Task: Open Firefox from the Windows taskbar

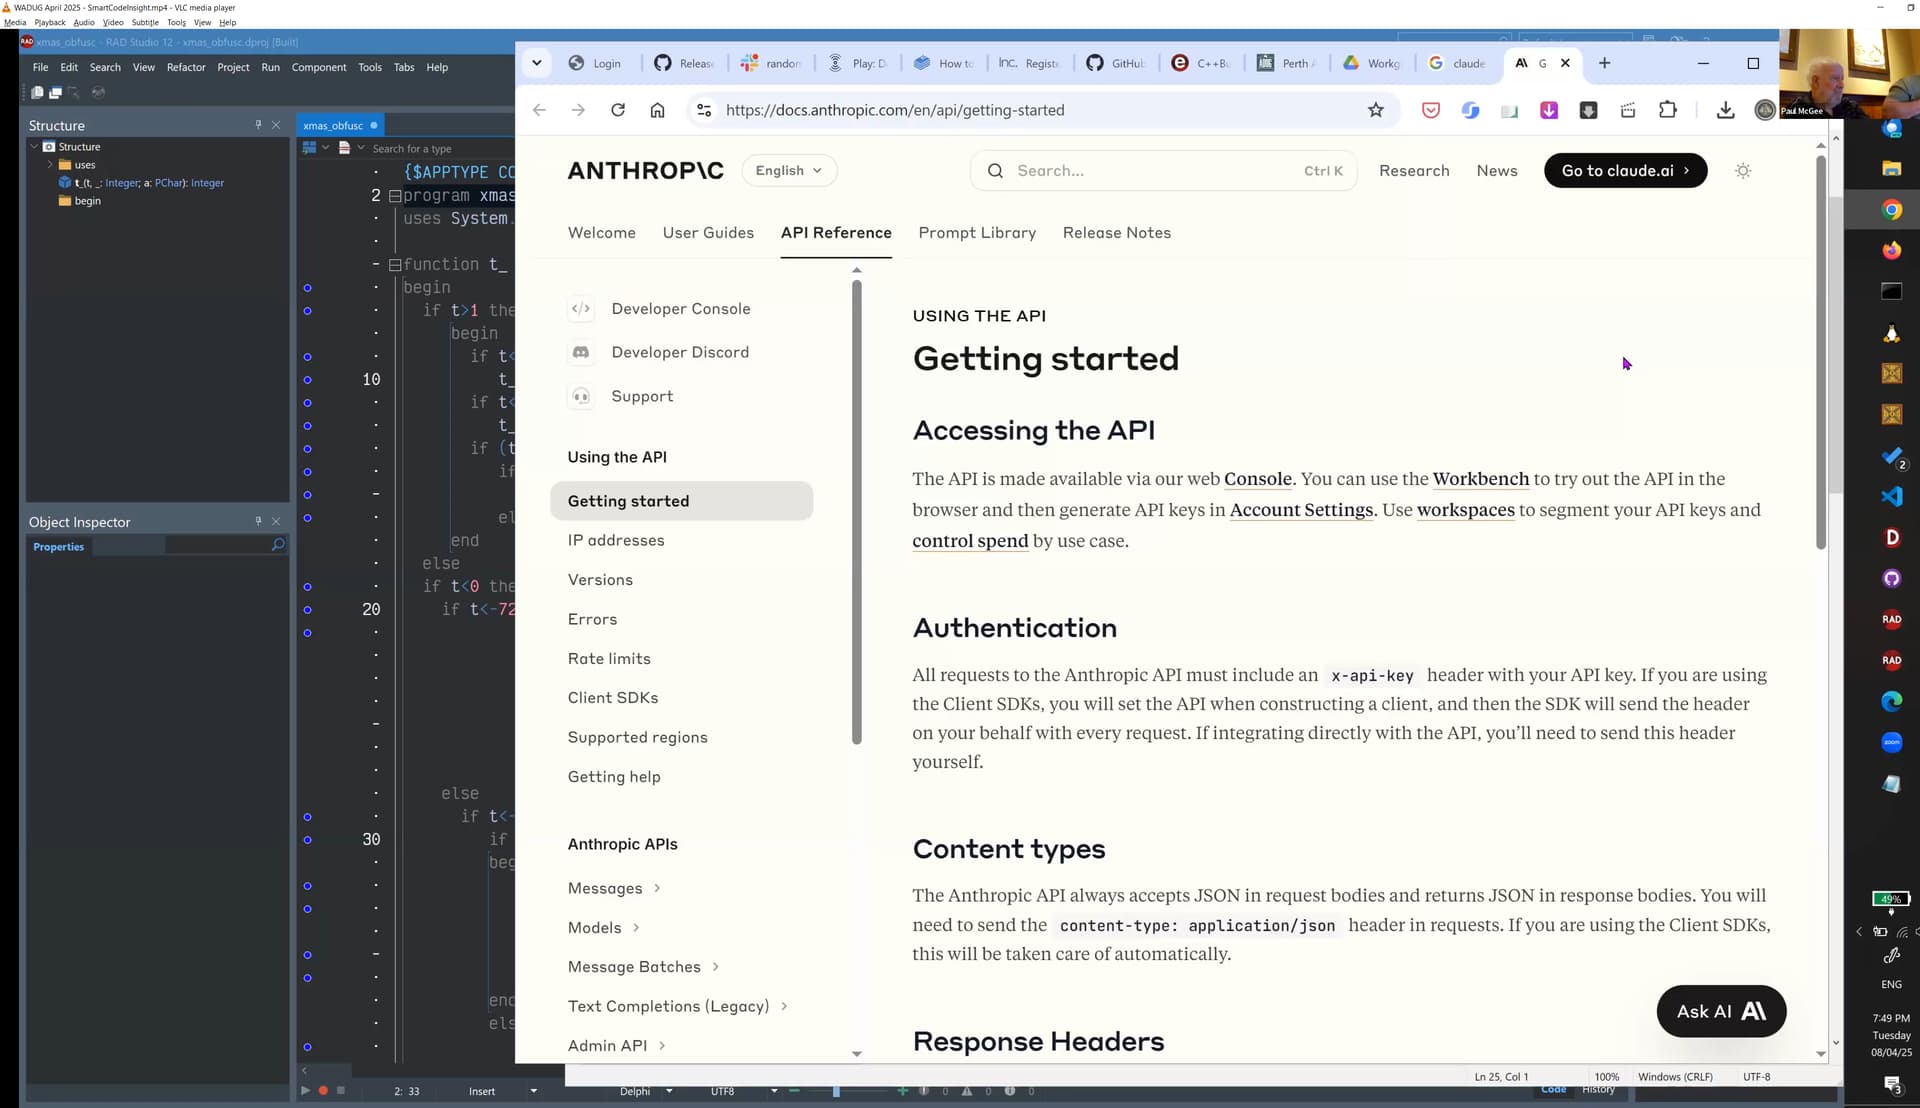Action: 1891,250
